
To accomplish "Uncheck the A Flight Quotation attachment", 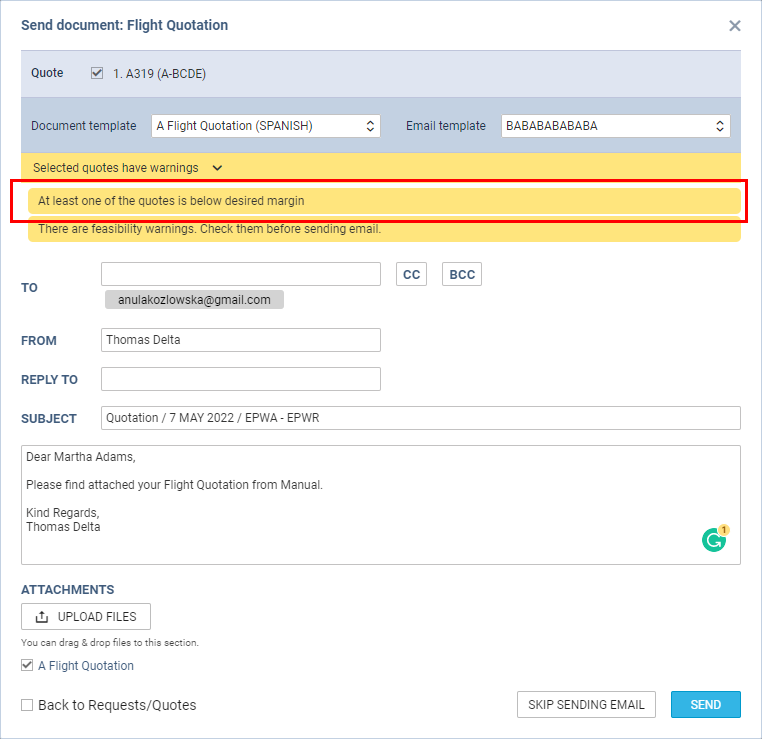I will 27,665.
